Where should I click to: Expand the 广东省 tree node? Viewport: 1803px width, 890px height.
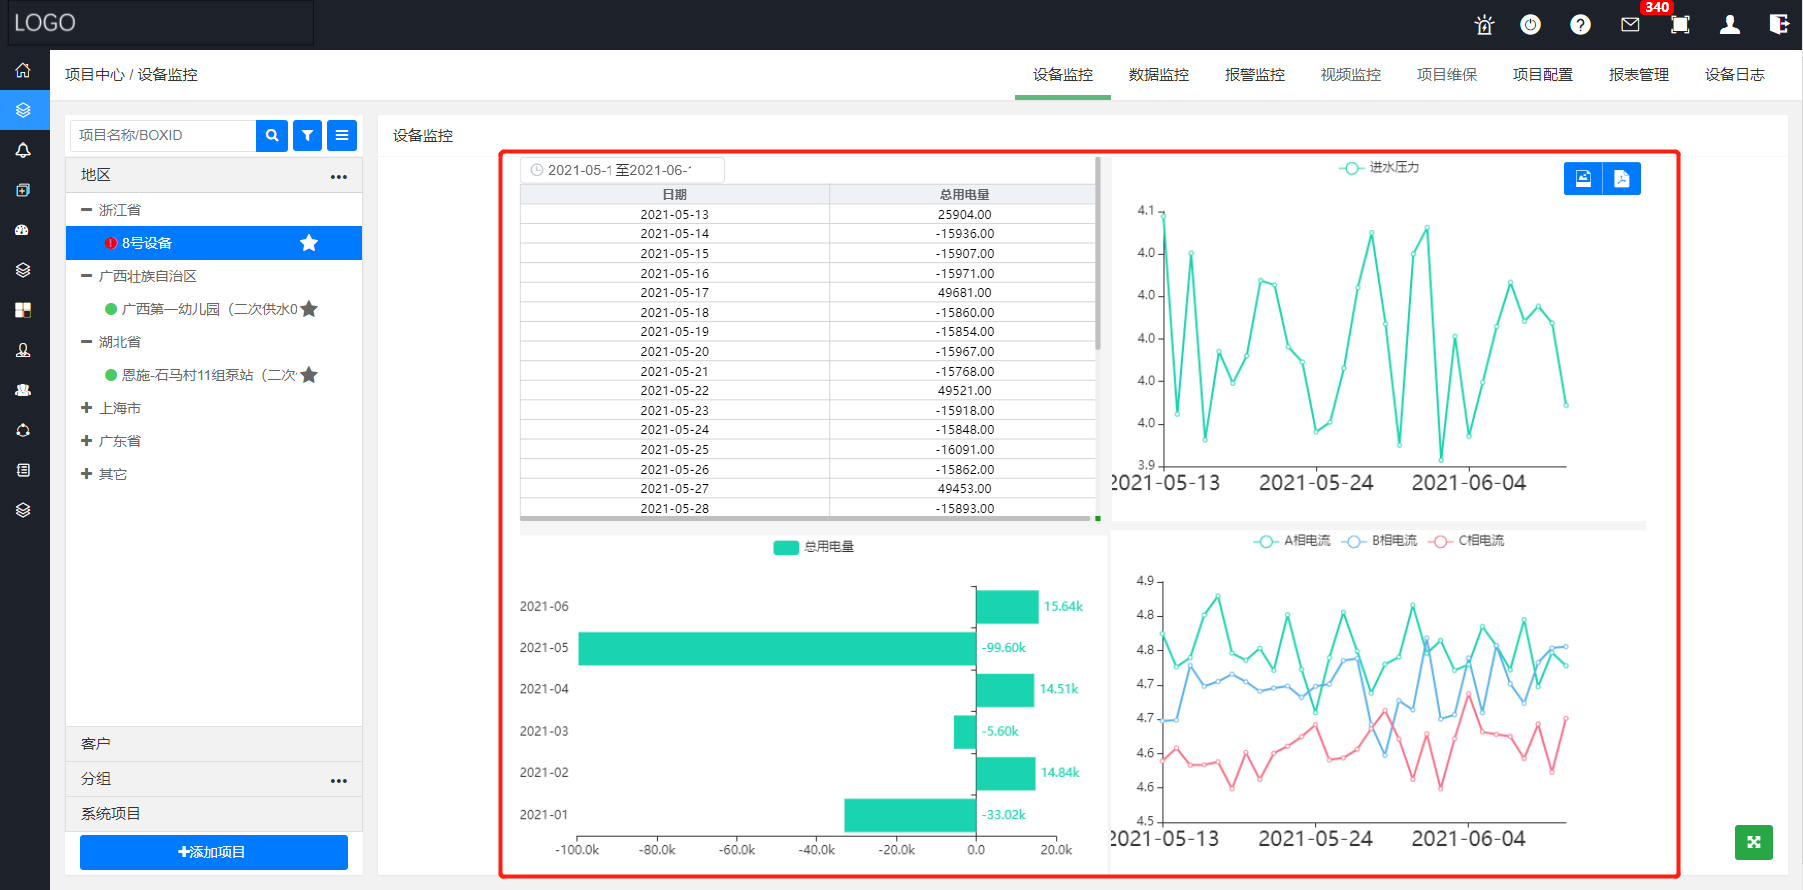[x=86, y=441]
